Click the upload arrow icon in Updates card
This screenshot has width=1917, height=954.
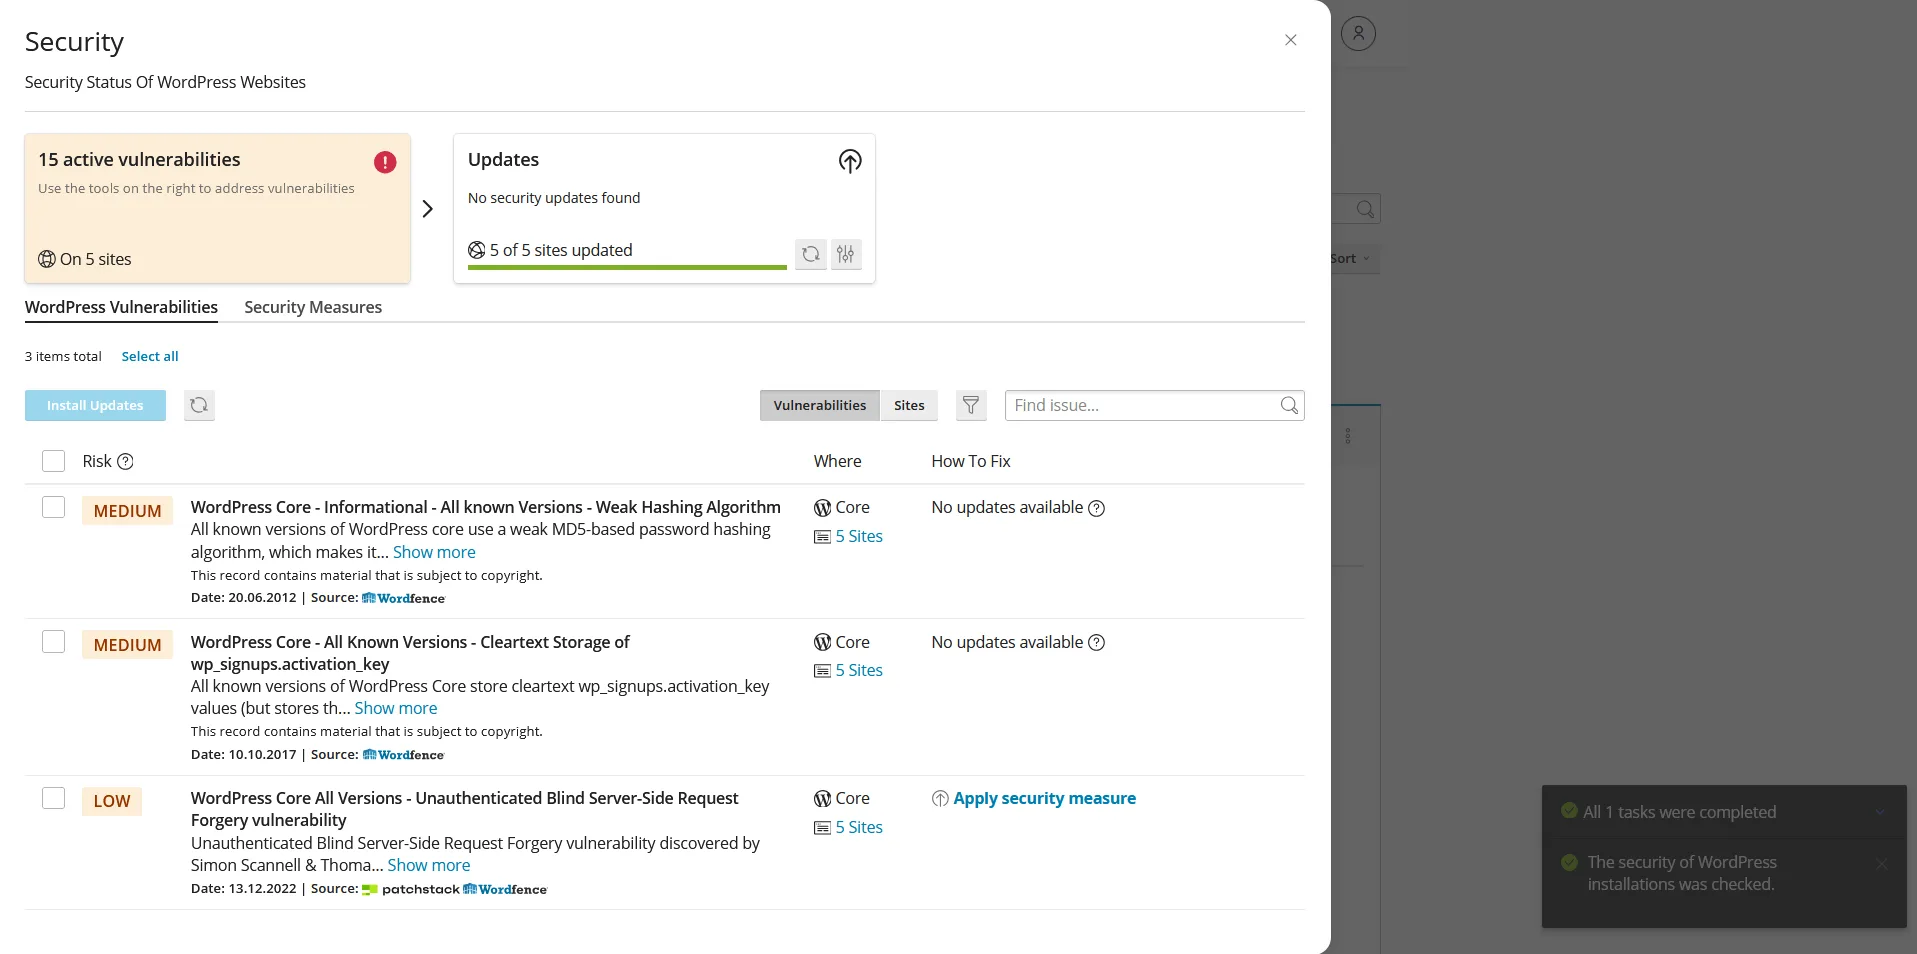coord(849,161)
